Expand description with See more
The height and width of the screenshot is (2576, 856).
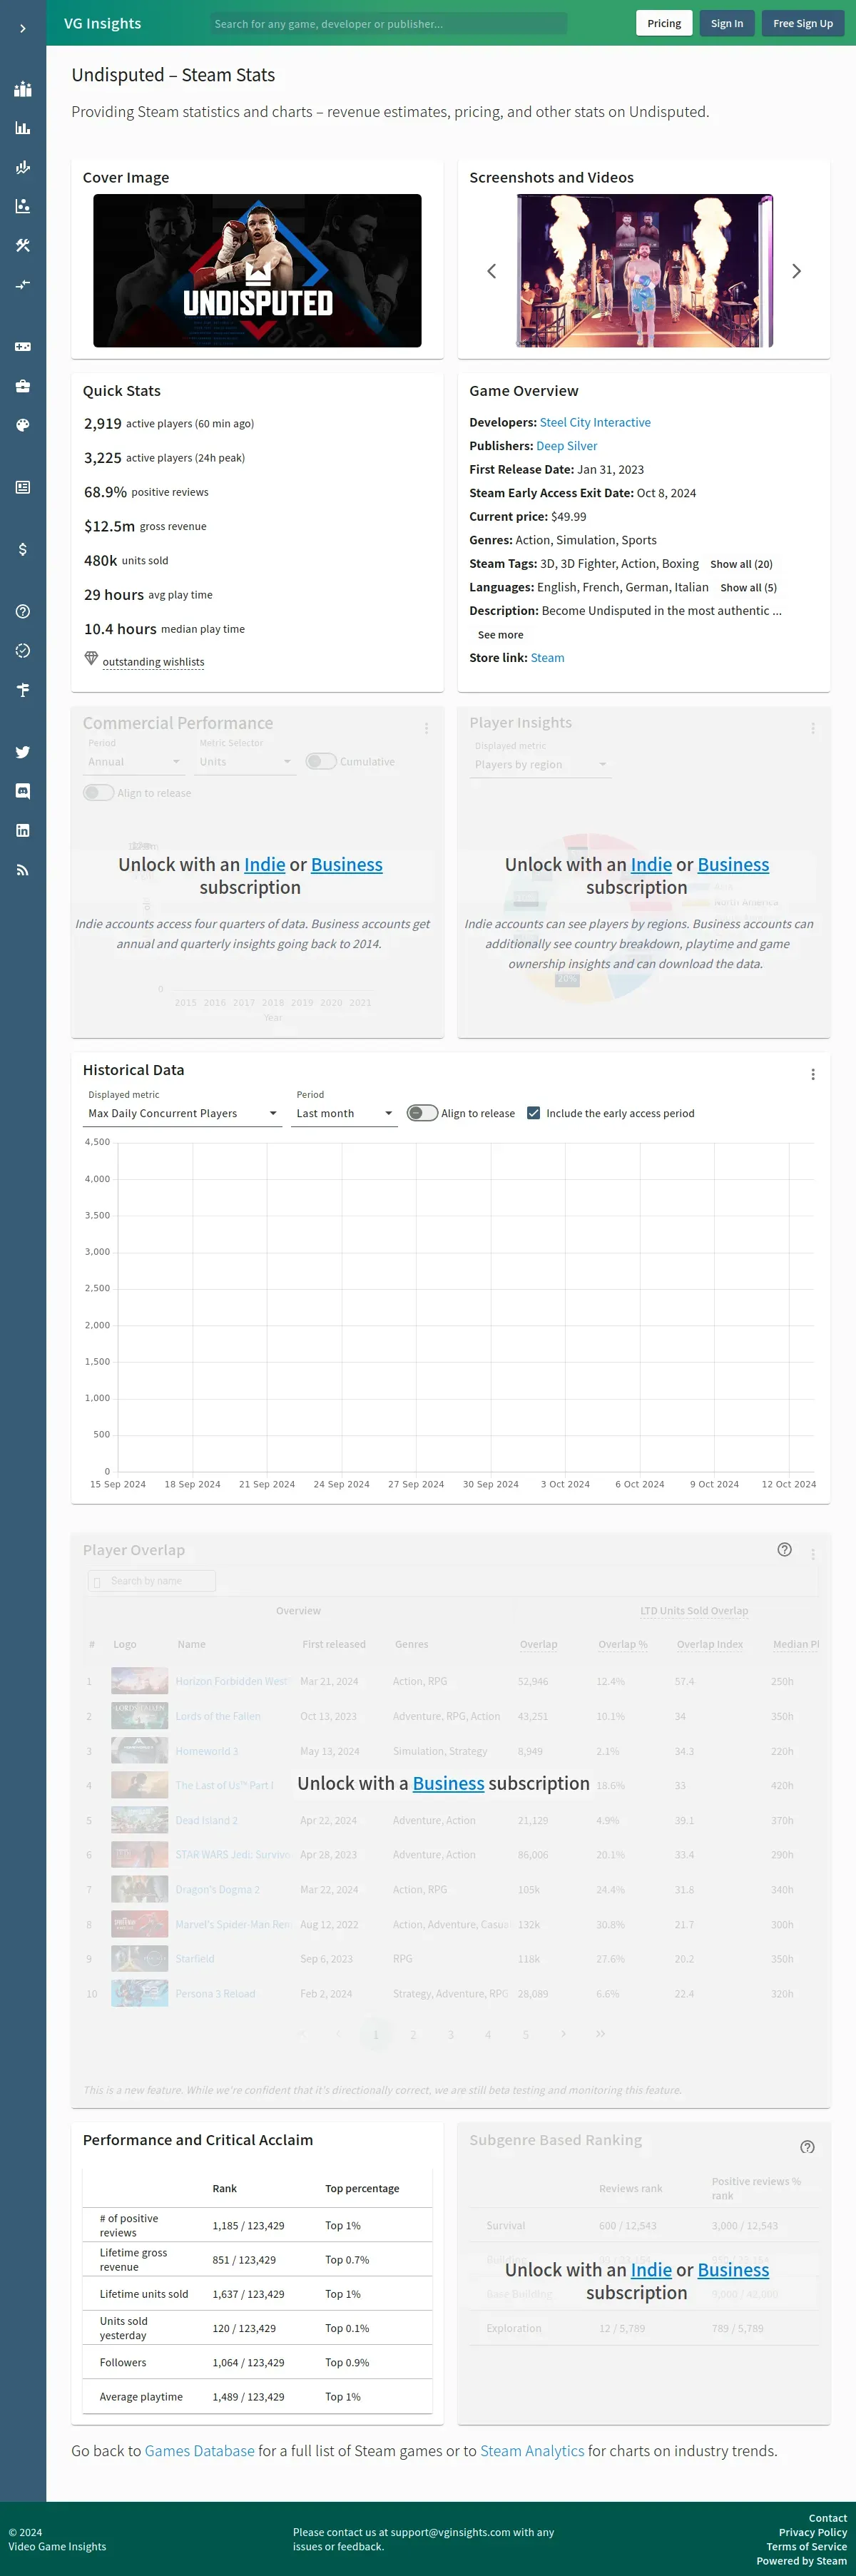[x=500, y=635]
